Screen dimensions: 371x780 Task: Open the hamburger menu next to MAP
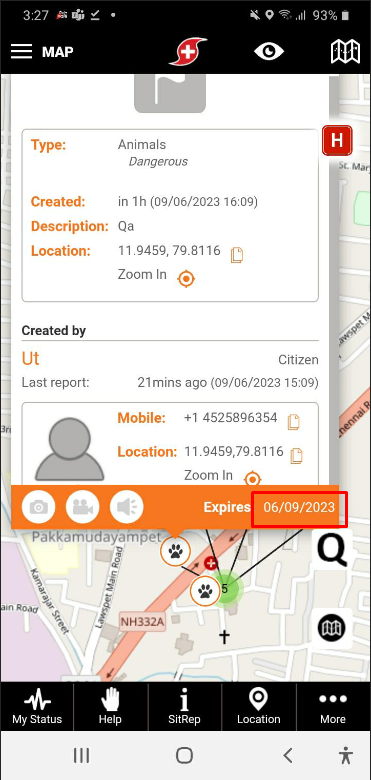pos(21,51)
